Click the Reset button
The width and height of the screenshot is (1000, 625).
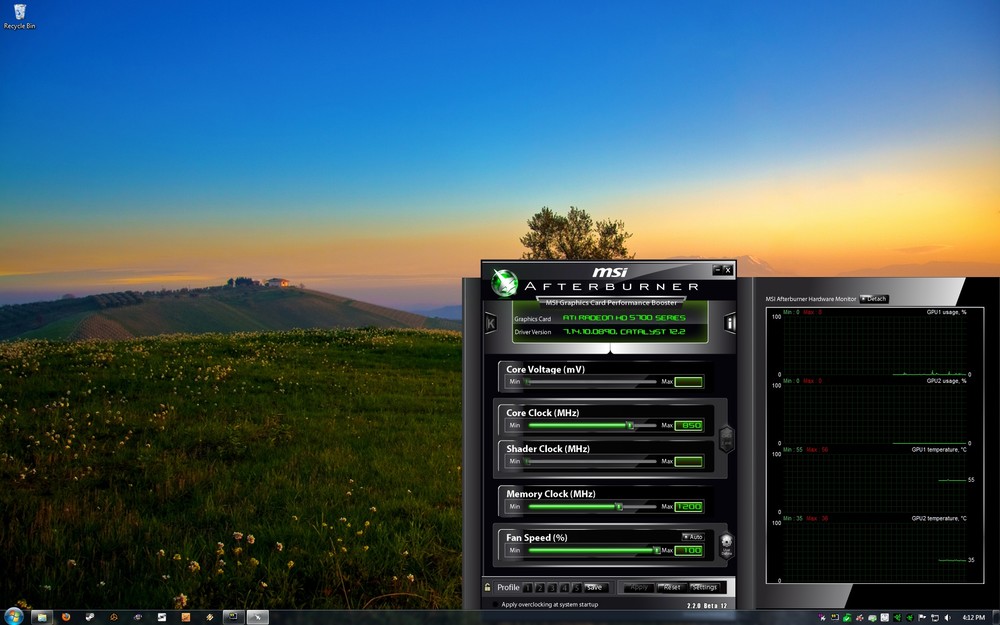tap(672, 587)
